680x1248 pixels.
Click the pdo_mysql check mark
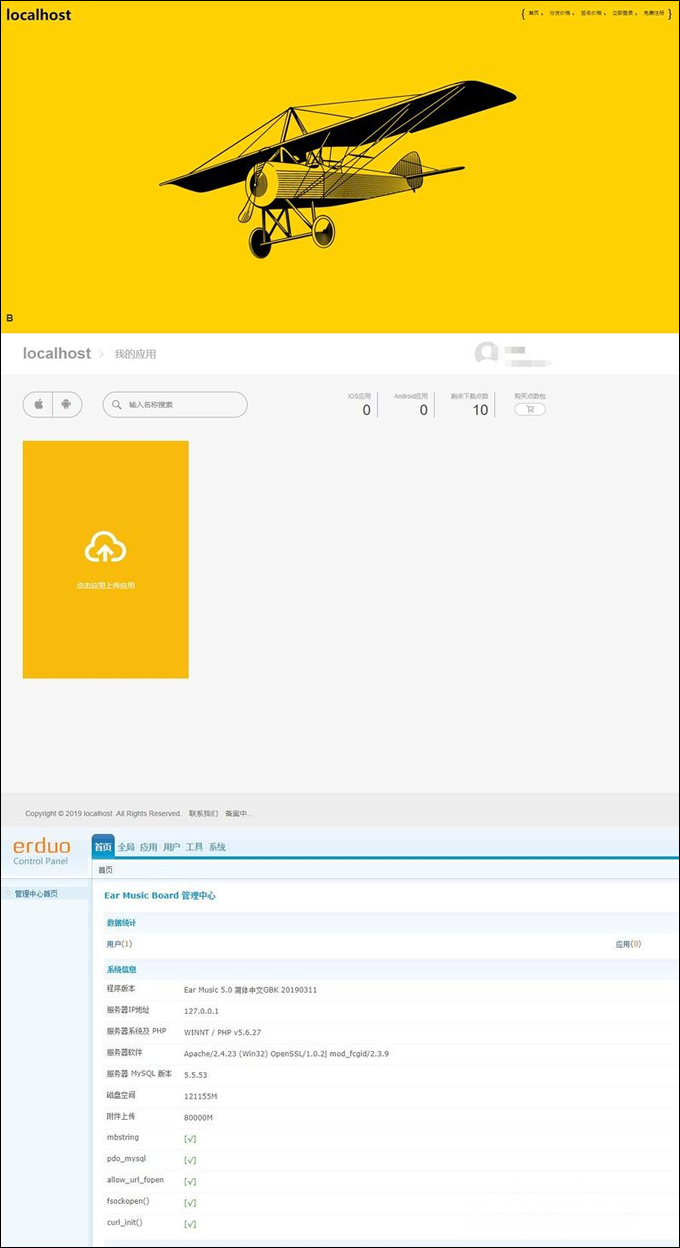pos(190,1160)
